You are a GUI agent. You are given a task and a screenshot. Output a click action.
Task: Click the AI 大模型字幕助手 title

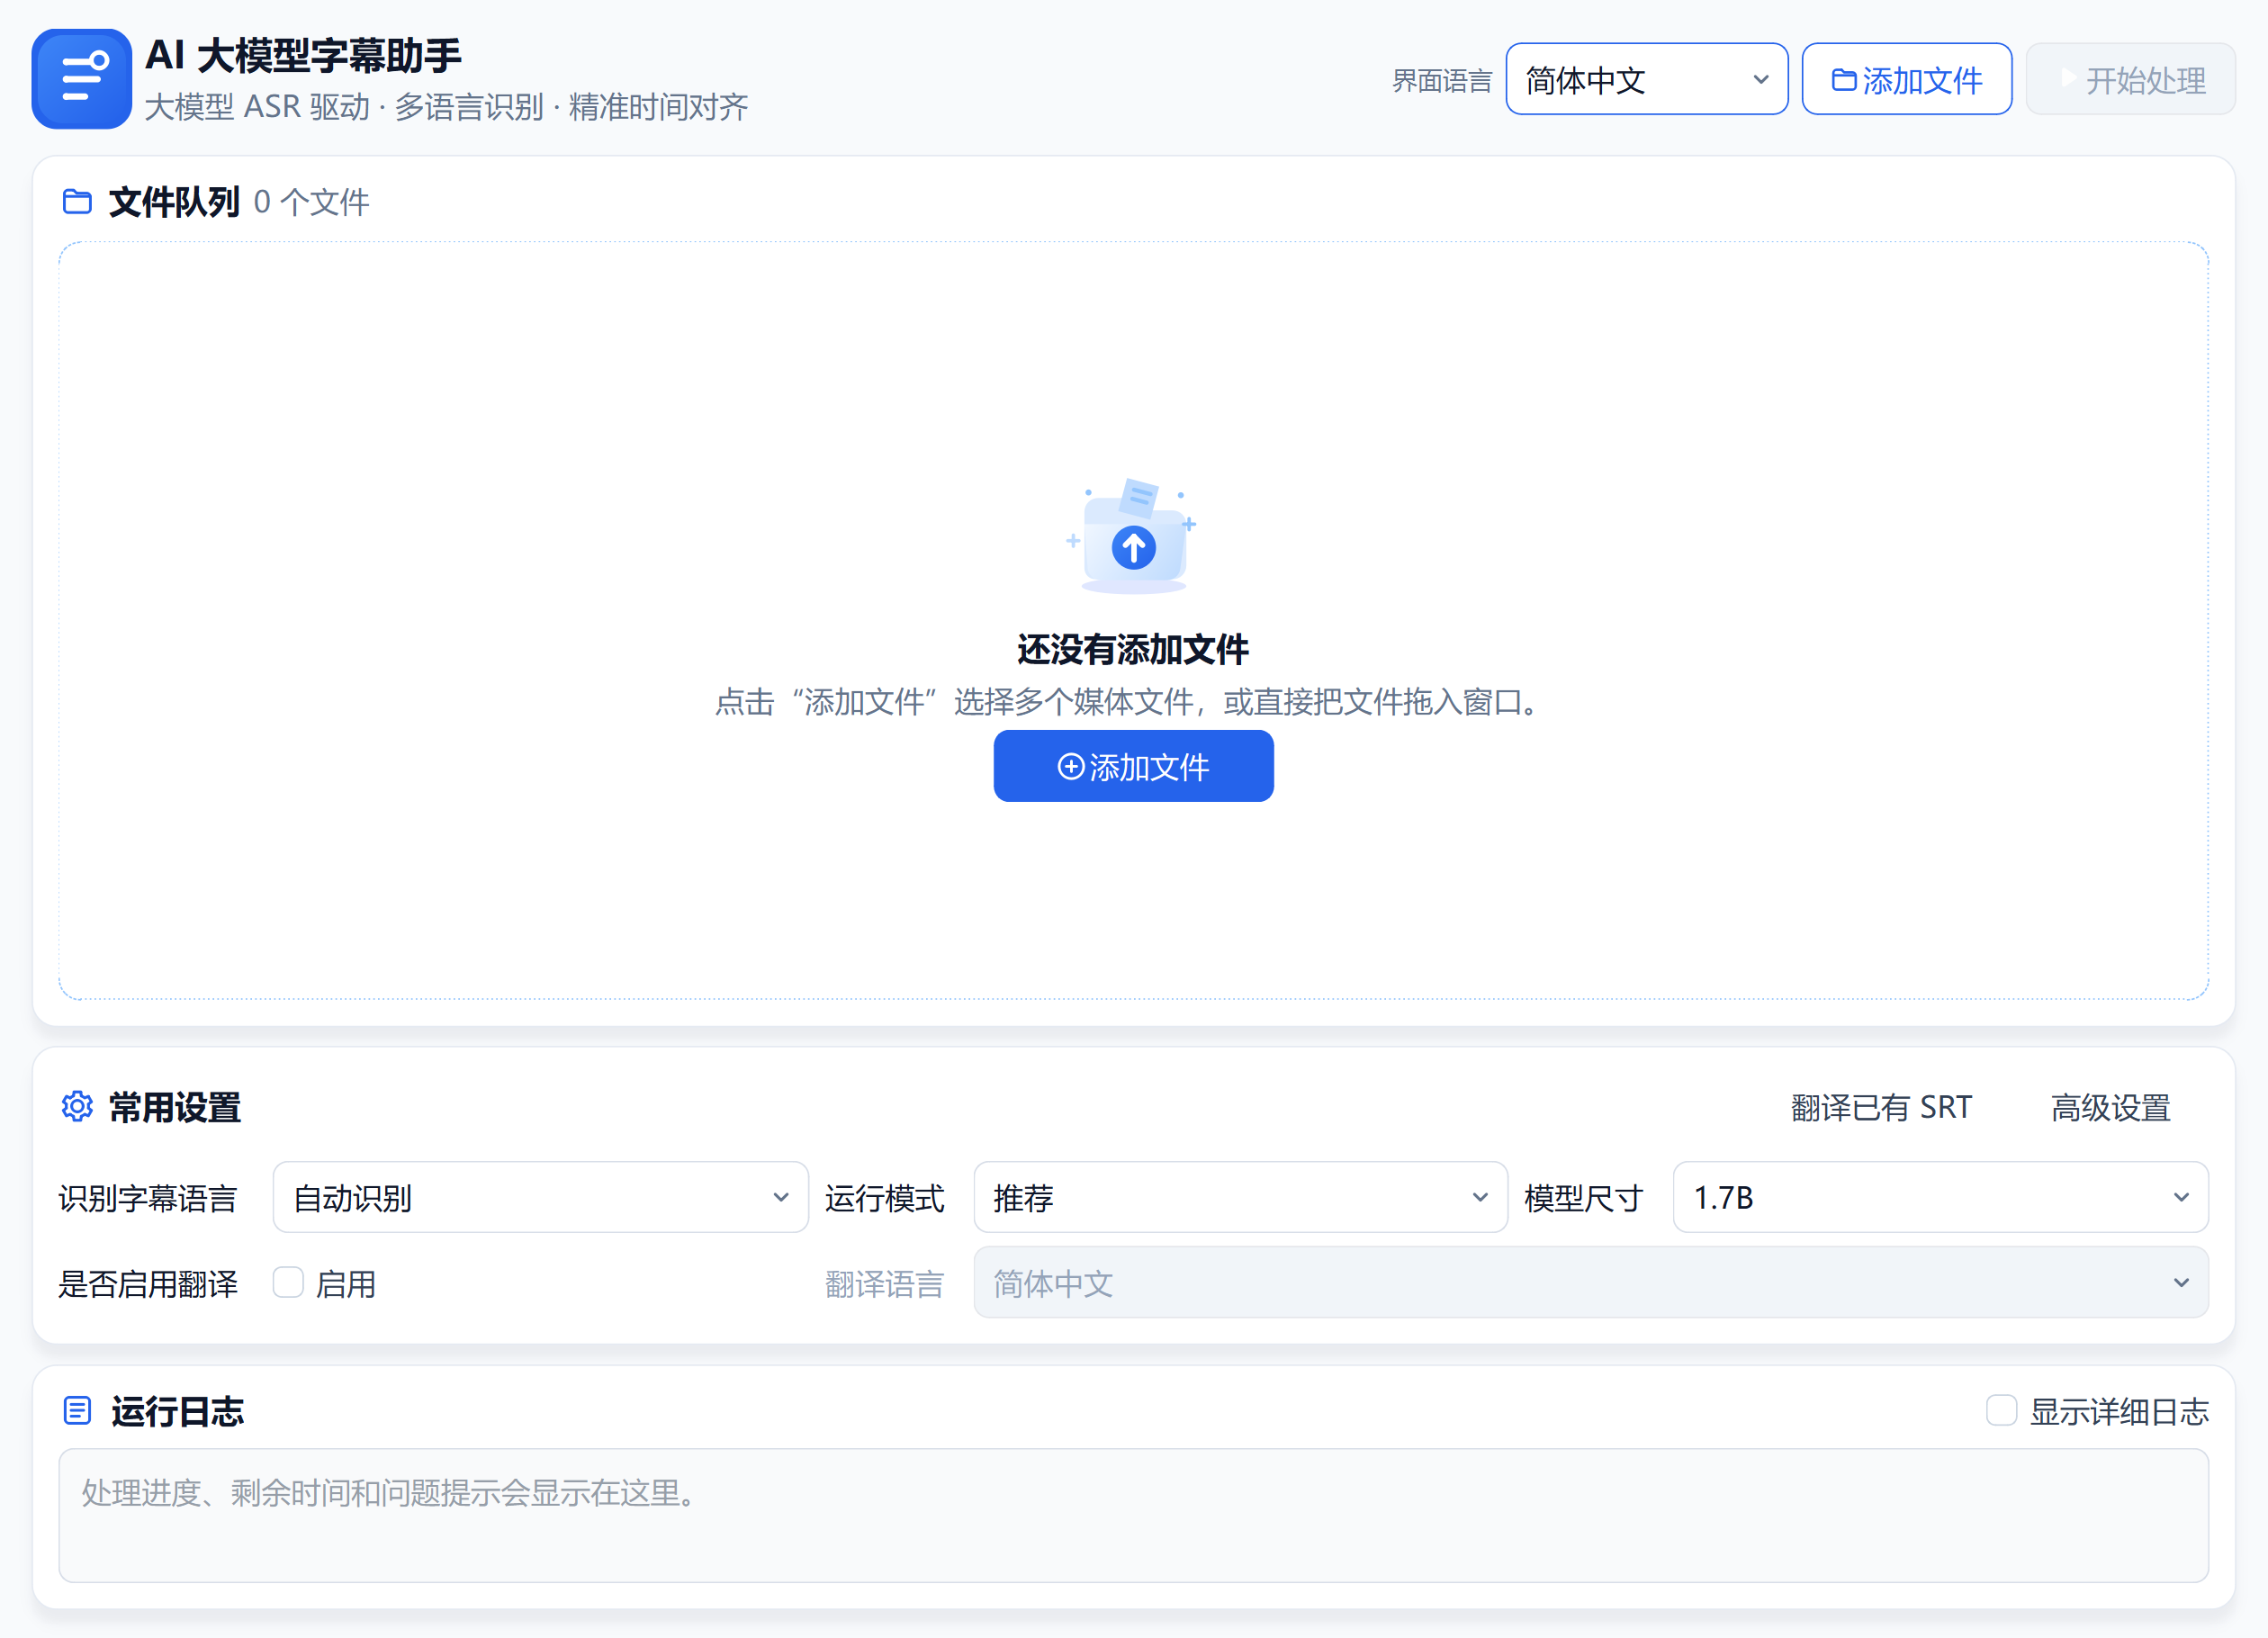[x=303, y=56]
